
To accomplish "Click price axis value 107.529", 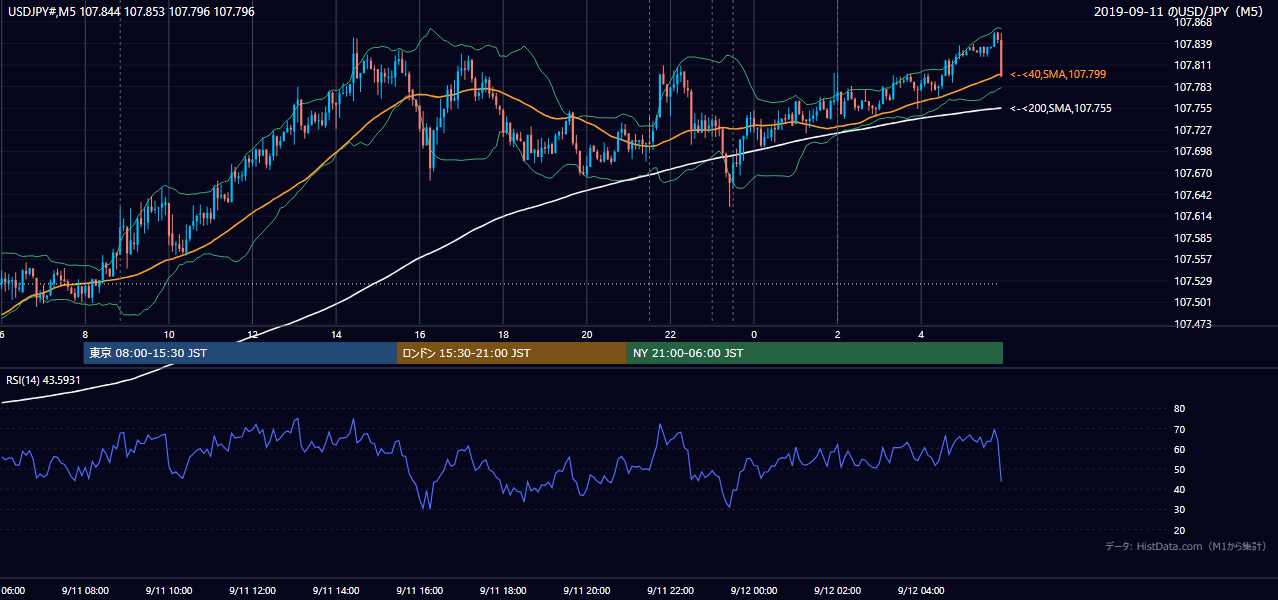I will pos(1193,281).
